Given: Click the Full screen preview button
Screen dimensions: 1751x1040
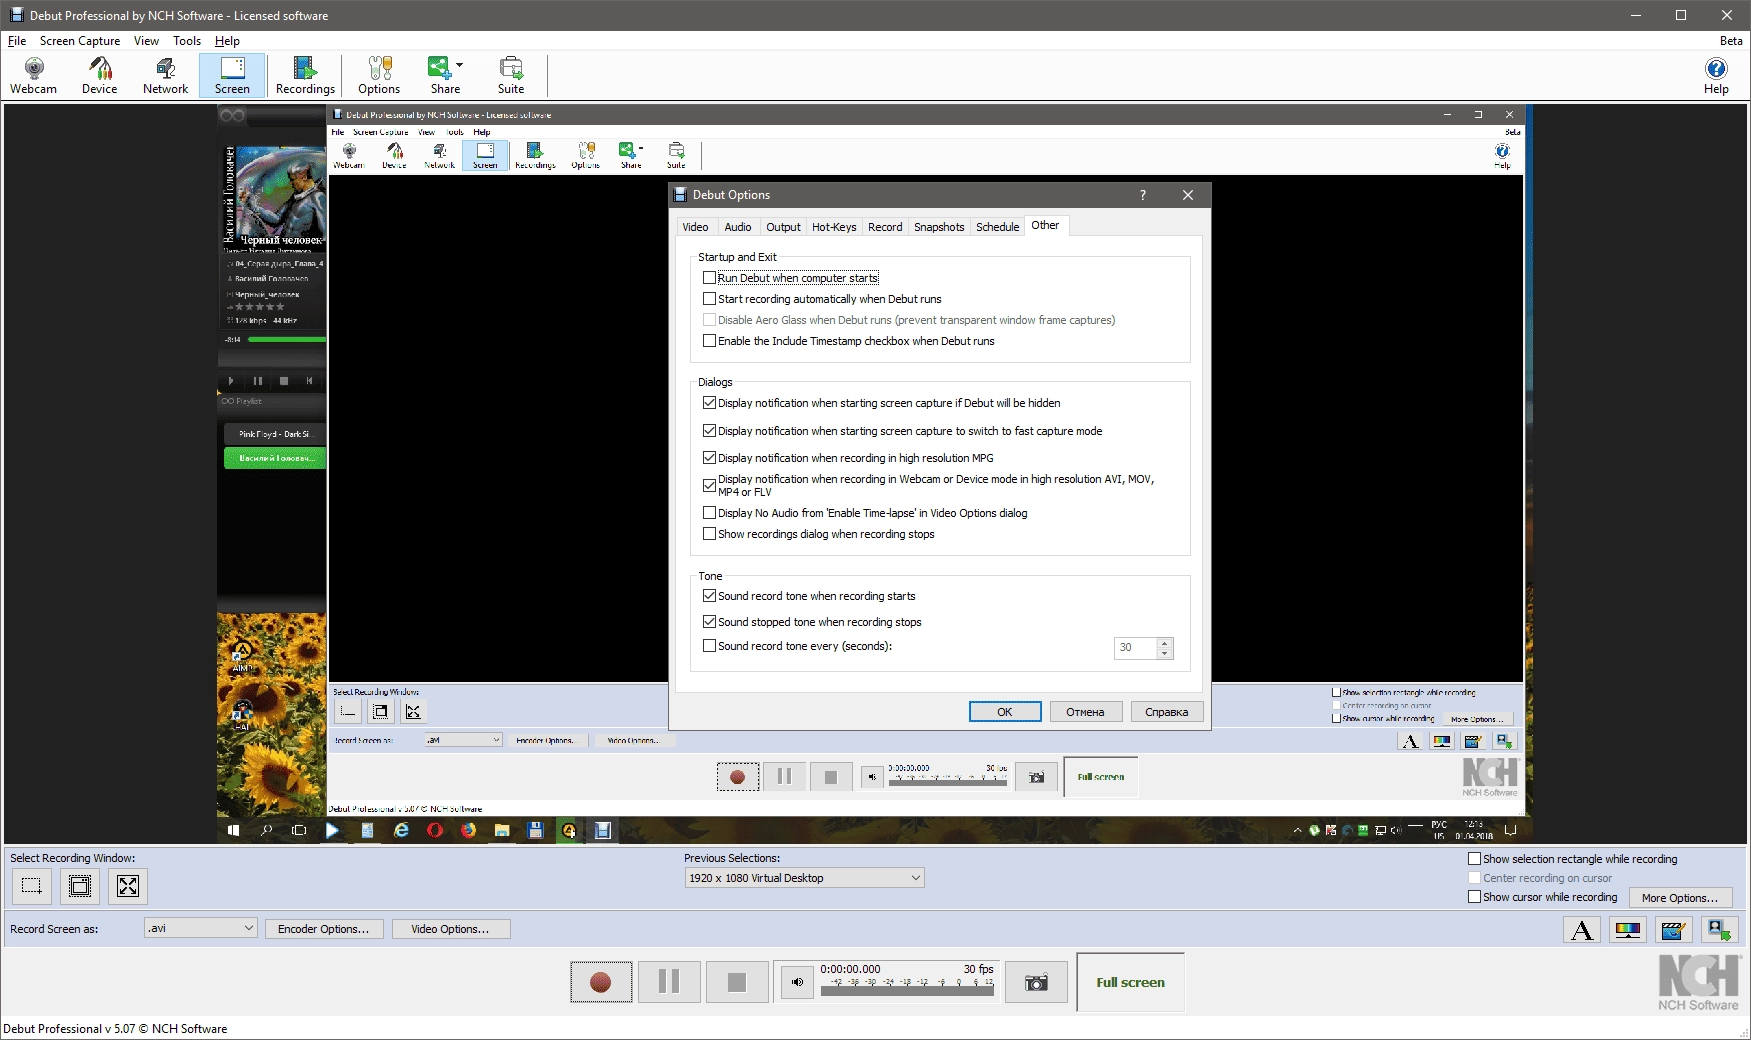Looking at the screenshot, I should point(1131,982).
